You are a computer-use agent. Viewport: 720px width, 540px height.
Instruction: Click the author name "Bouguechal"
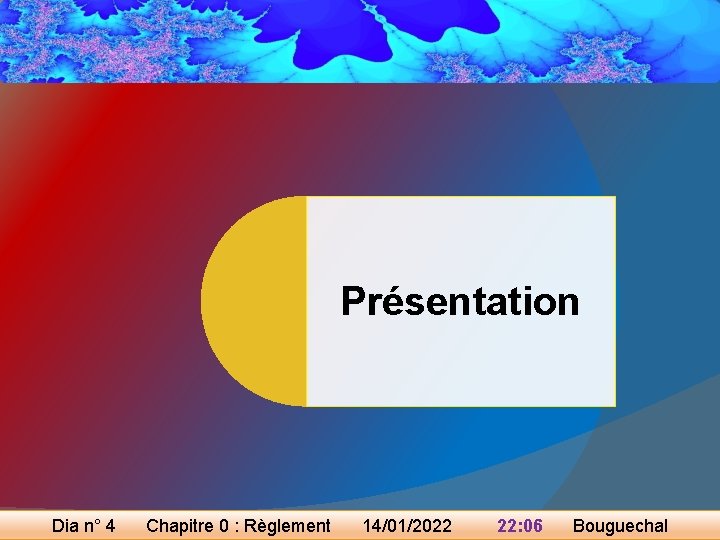[620, 526]
